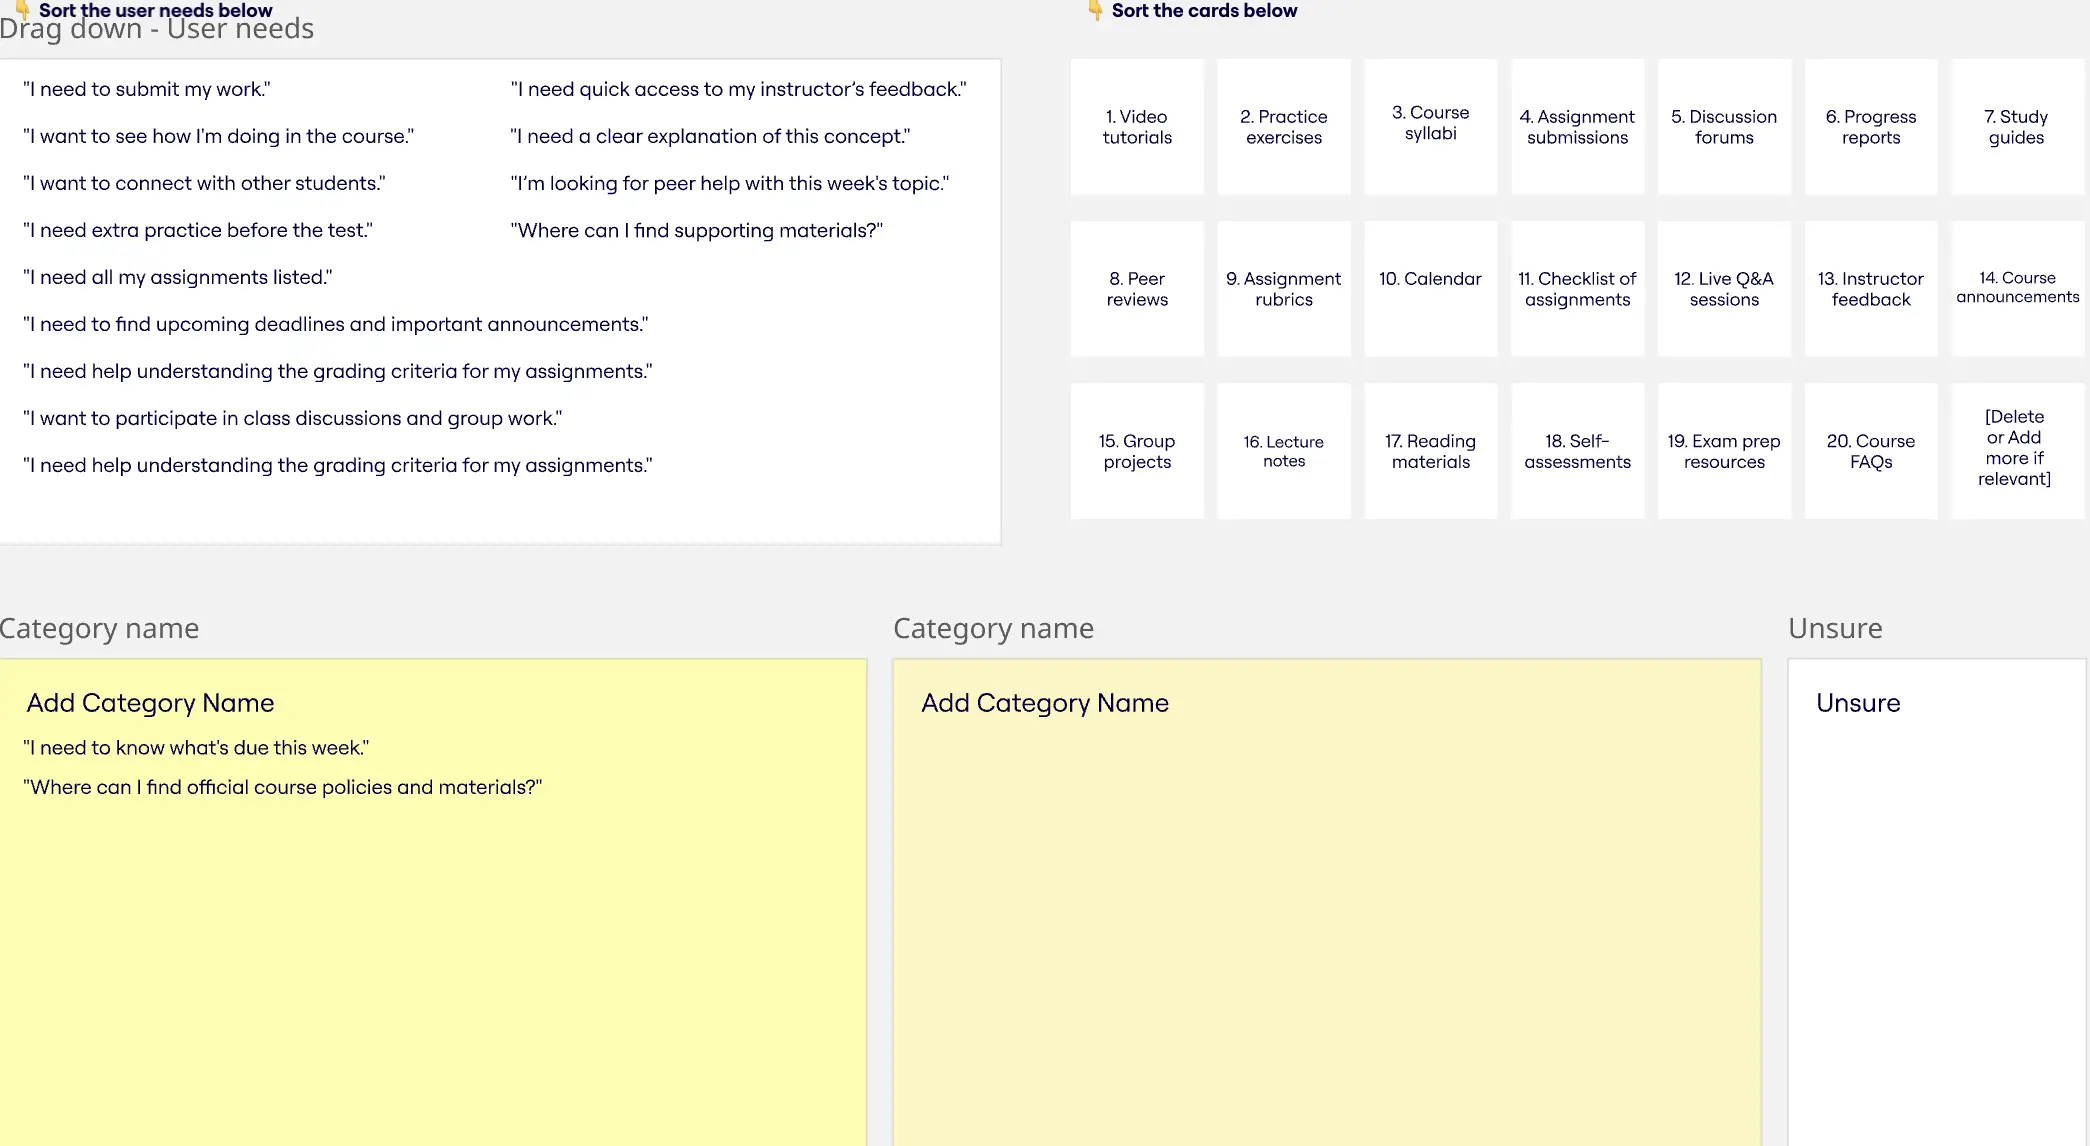Viewport: 2090px width, 1146px height.
Task: Click the '3. Course syllabi' card
Action: [1431, 127]
